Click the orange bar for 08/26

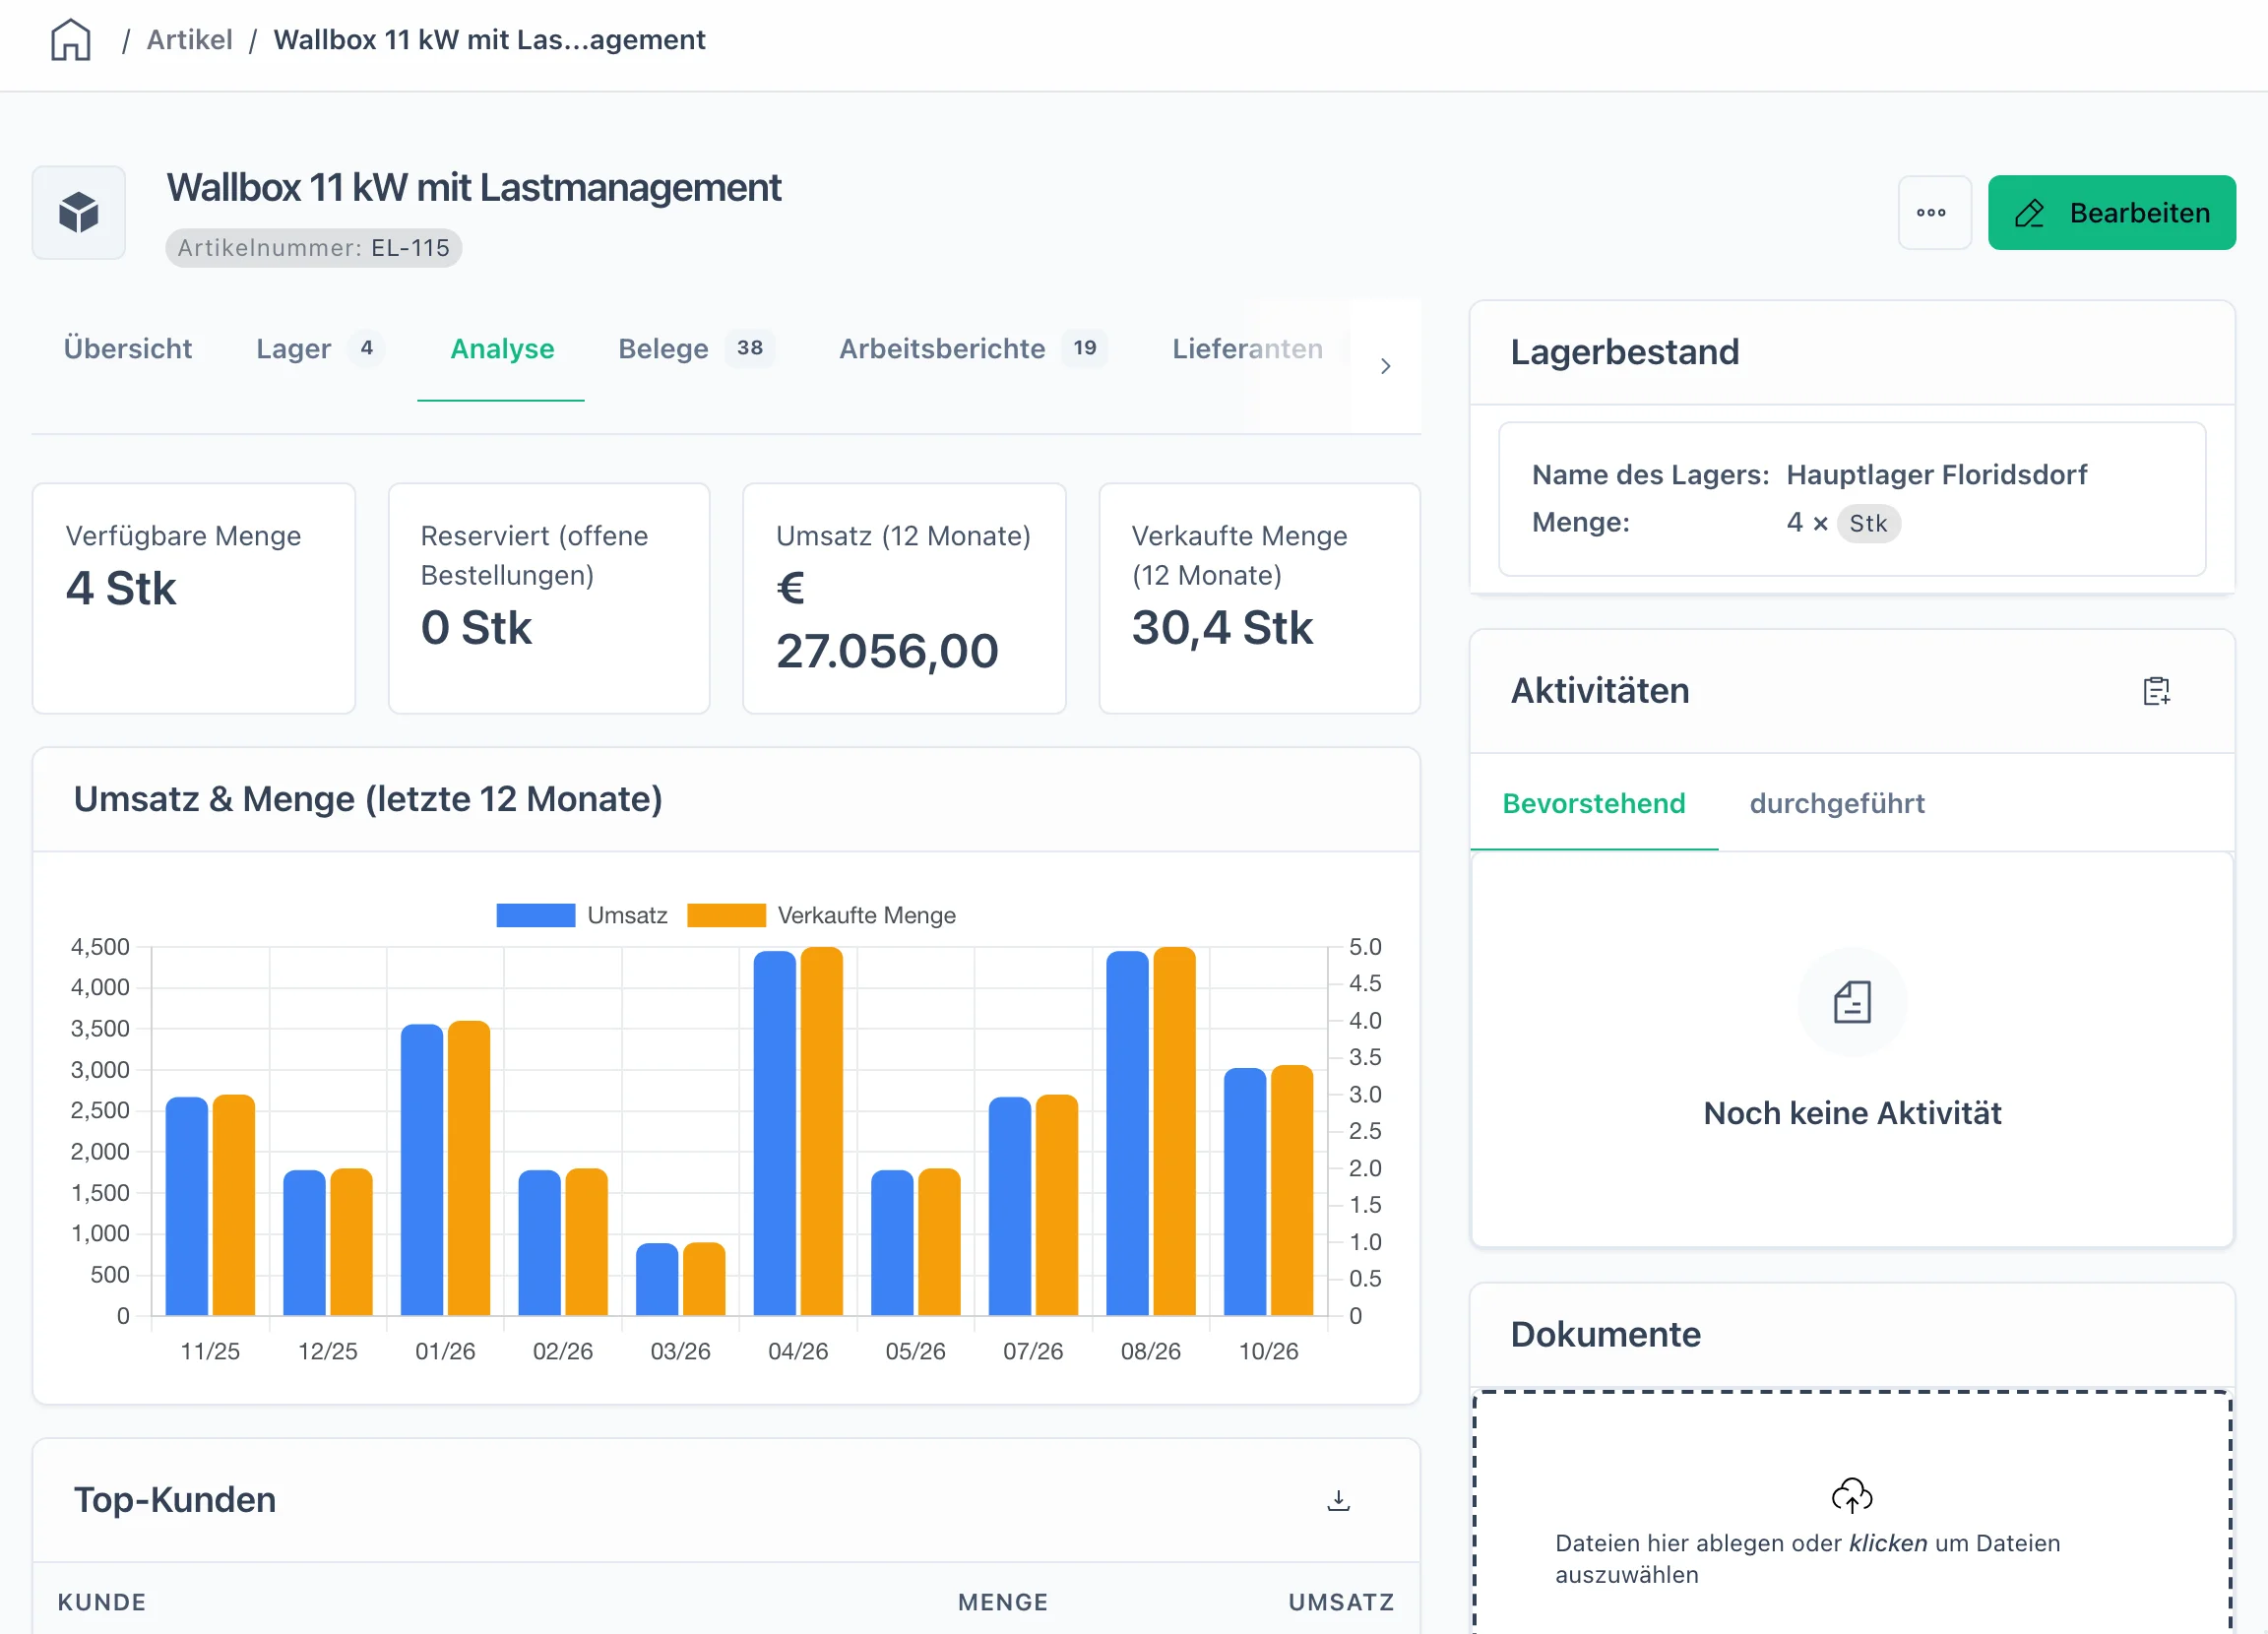(1174, 1131)
